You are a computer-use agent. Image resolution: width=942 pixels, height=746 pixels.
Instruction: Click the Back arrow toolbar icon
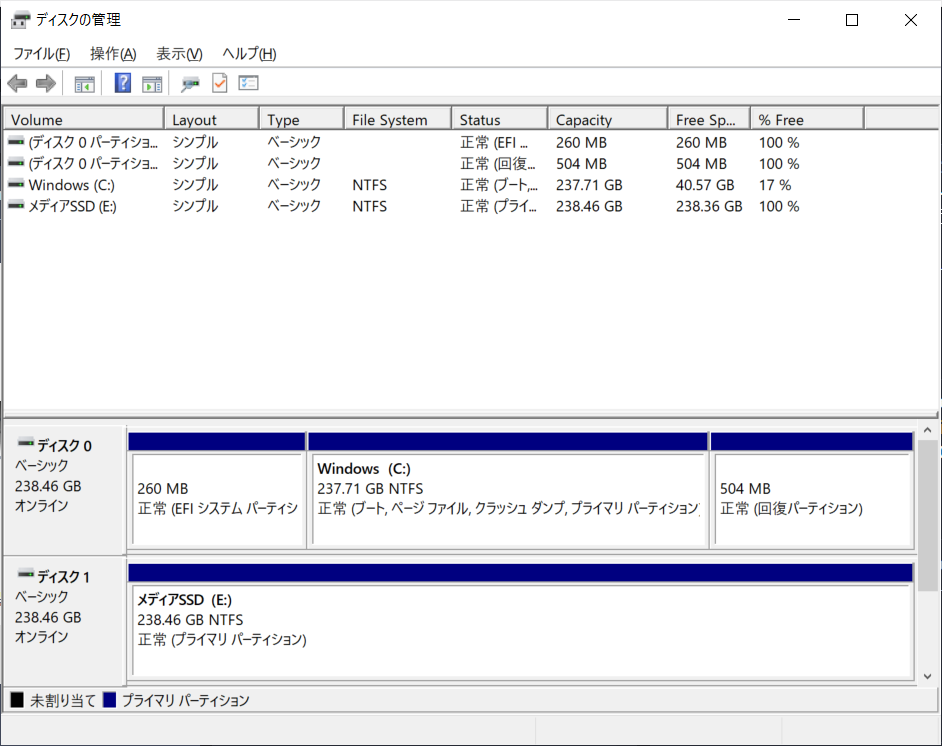[17, 84]
